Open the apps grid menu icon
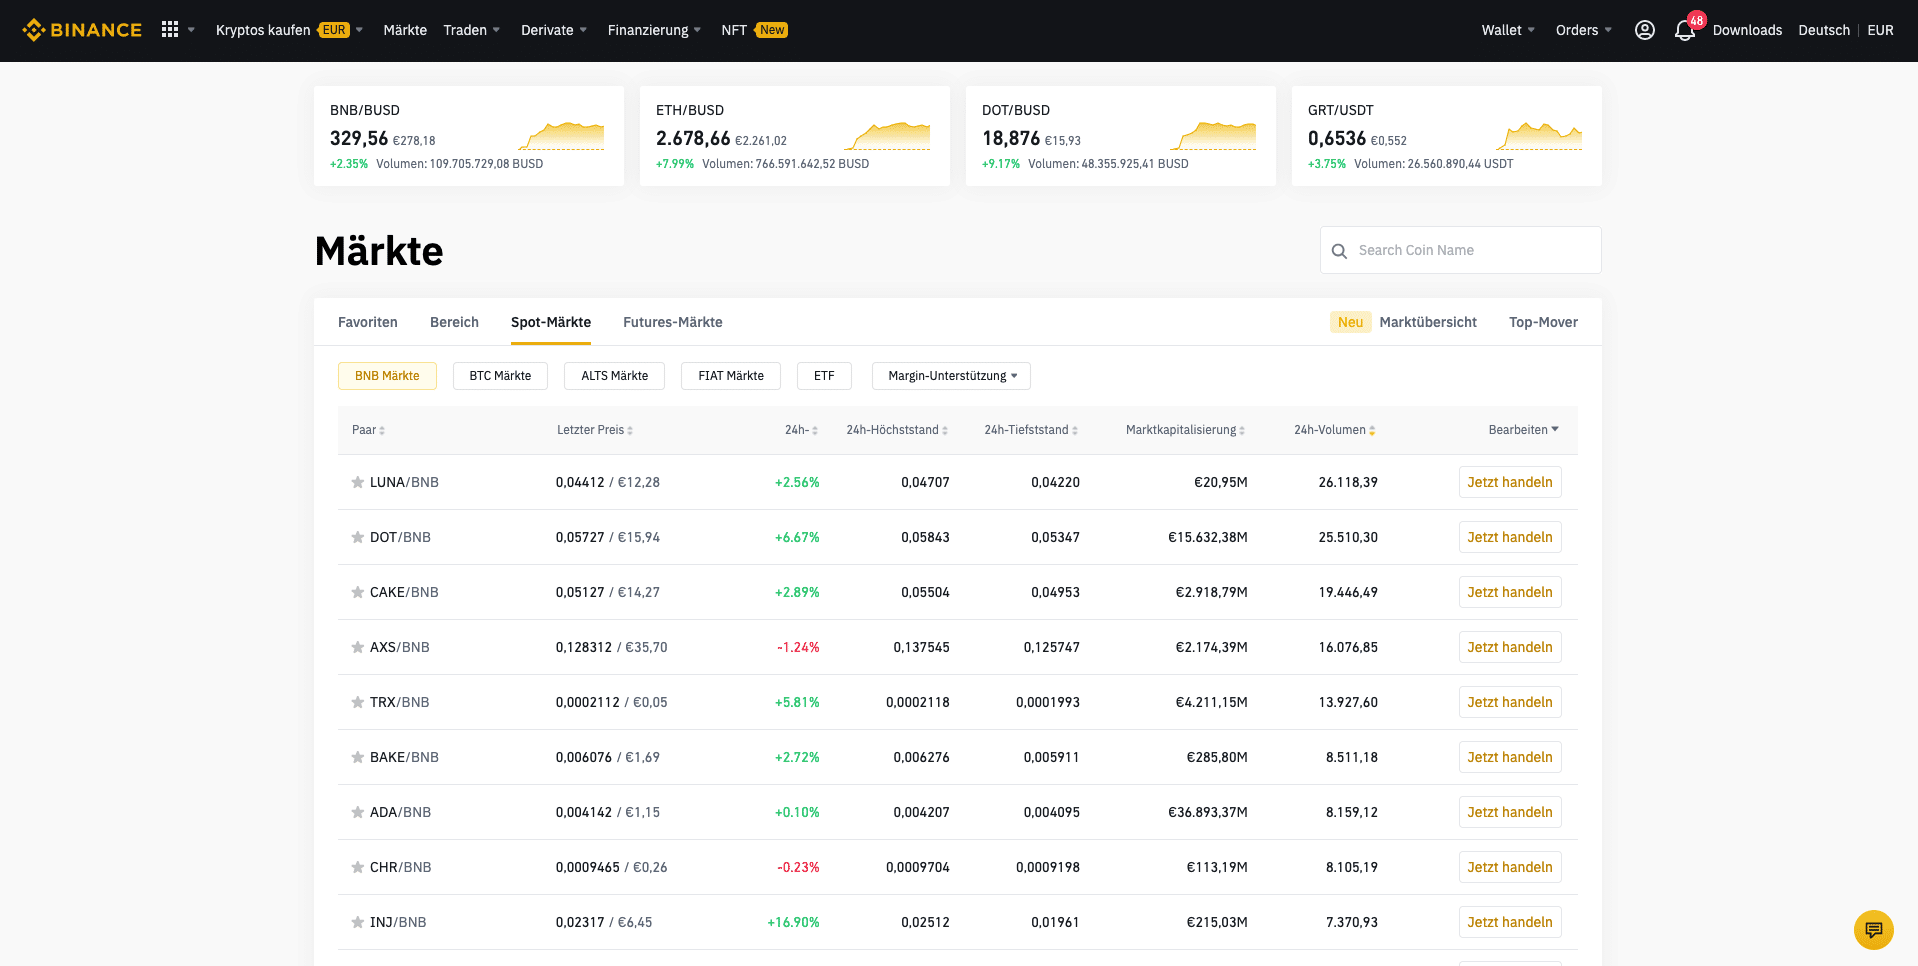This screenshot has height=966, width=1918. [x=170, y=30]
